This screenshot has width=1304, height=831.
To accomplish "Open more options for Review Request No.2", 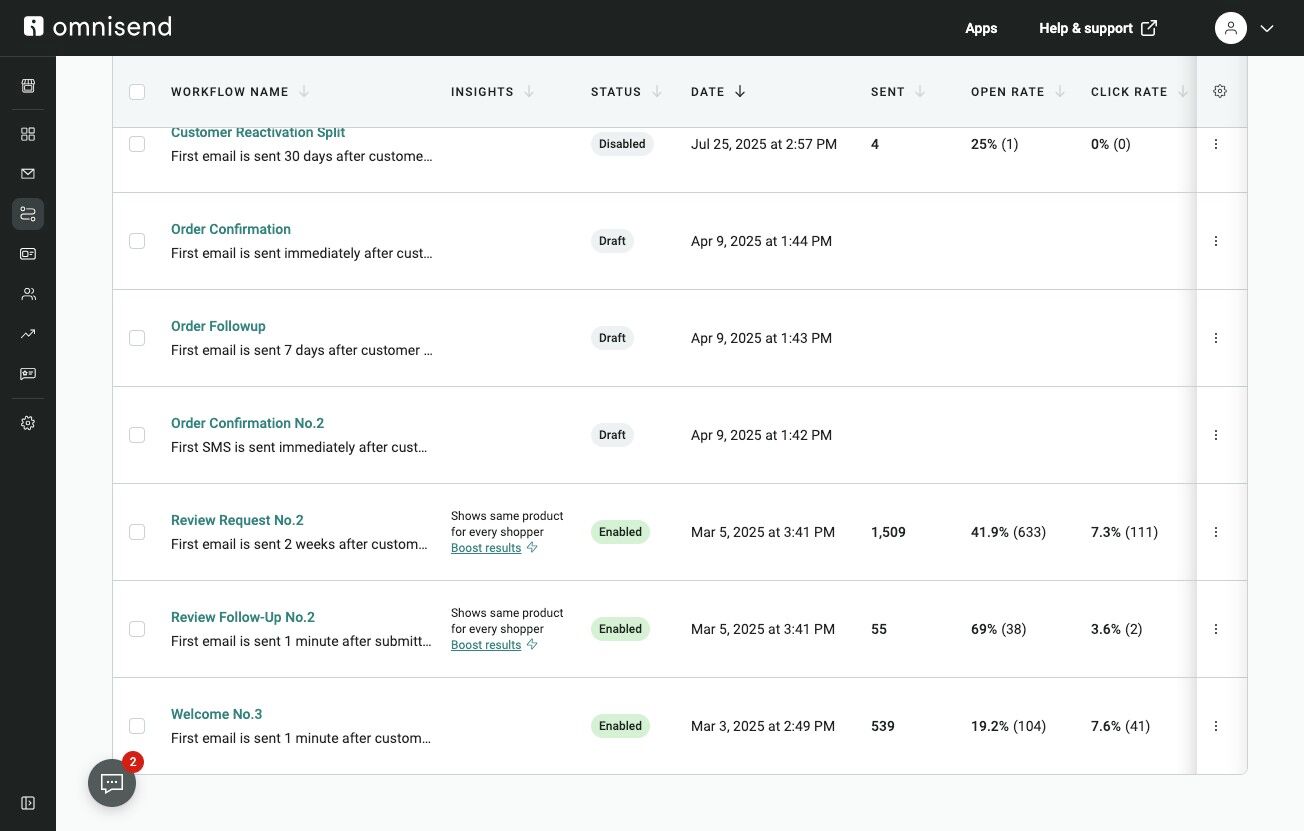I will pyautogui.click(x=1216, y=532).
